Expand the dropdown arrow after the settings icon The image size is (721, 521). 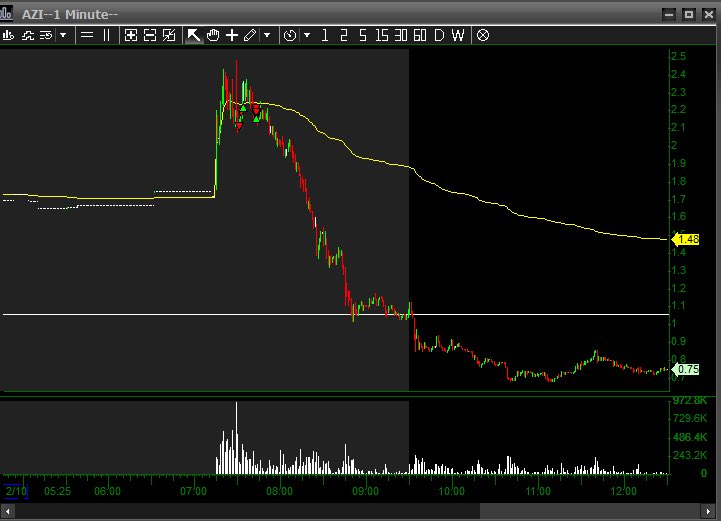point(63,35)
